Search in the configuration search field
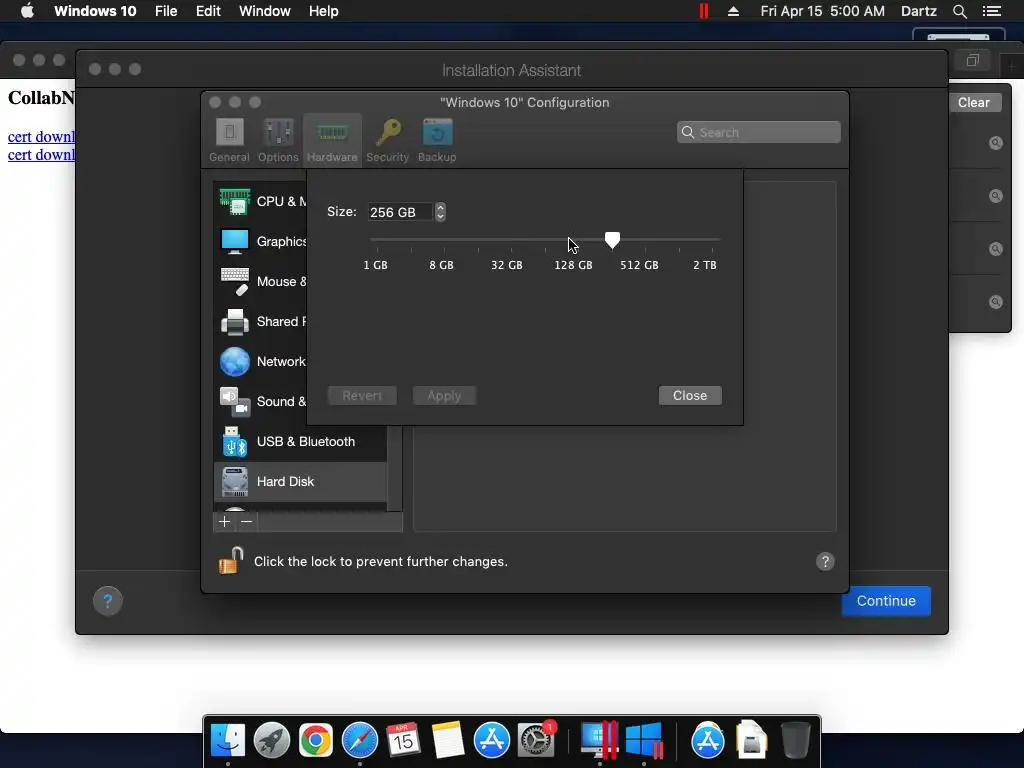This screenshot has width=1024, height=768. pos(759,133)
